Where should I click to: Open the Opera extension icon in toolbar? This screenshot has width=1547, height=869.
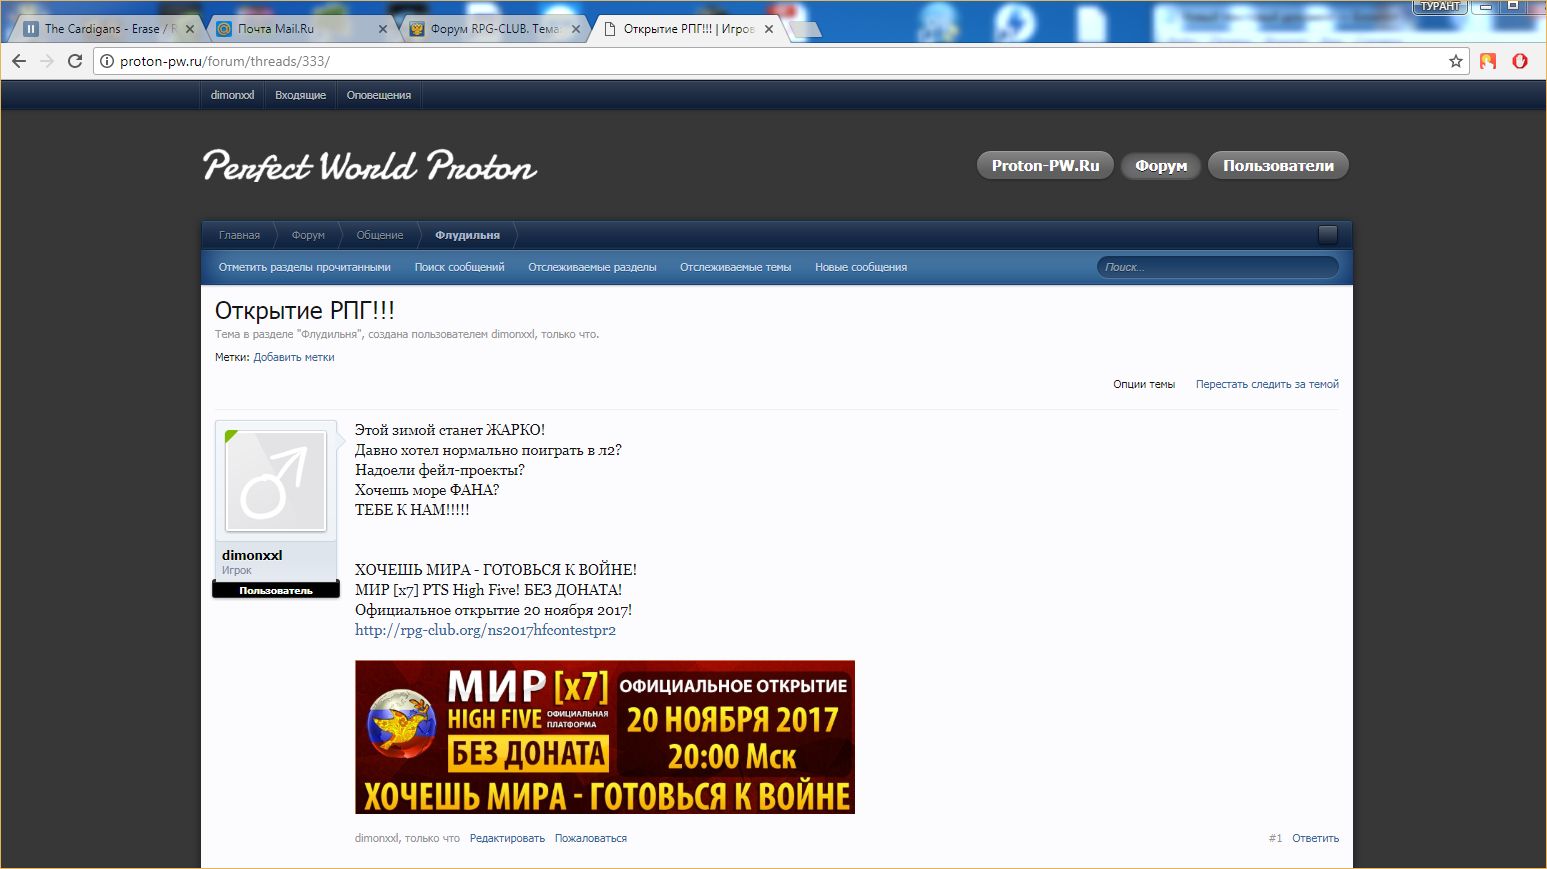(x=1520, y=61)
